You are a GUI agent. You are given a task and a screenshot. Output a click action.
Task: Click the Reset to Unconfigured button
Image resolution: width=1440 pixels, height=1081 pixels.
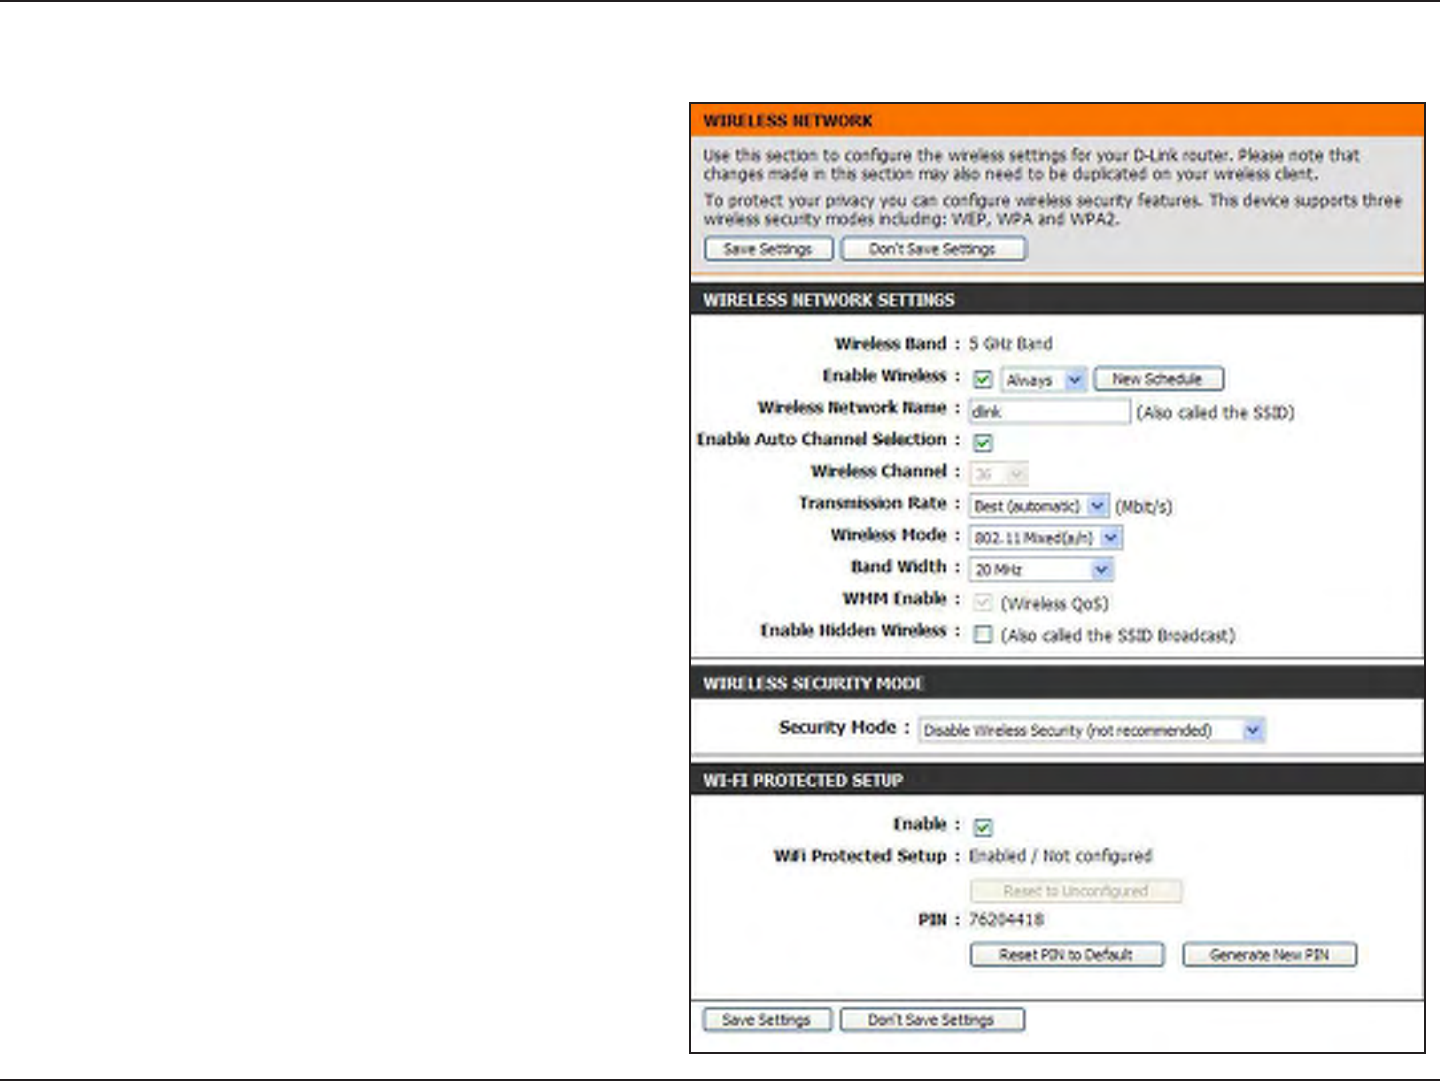[1076, 891]
